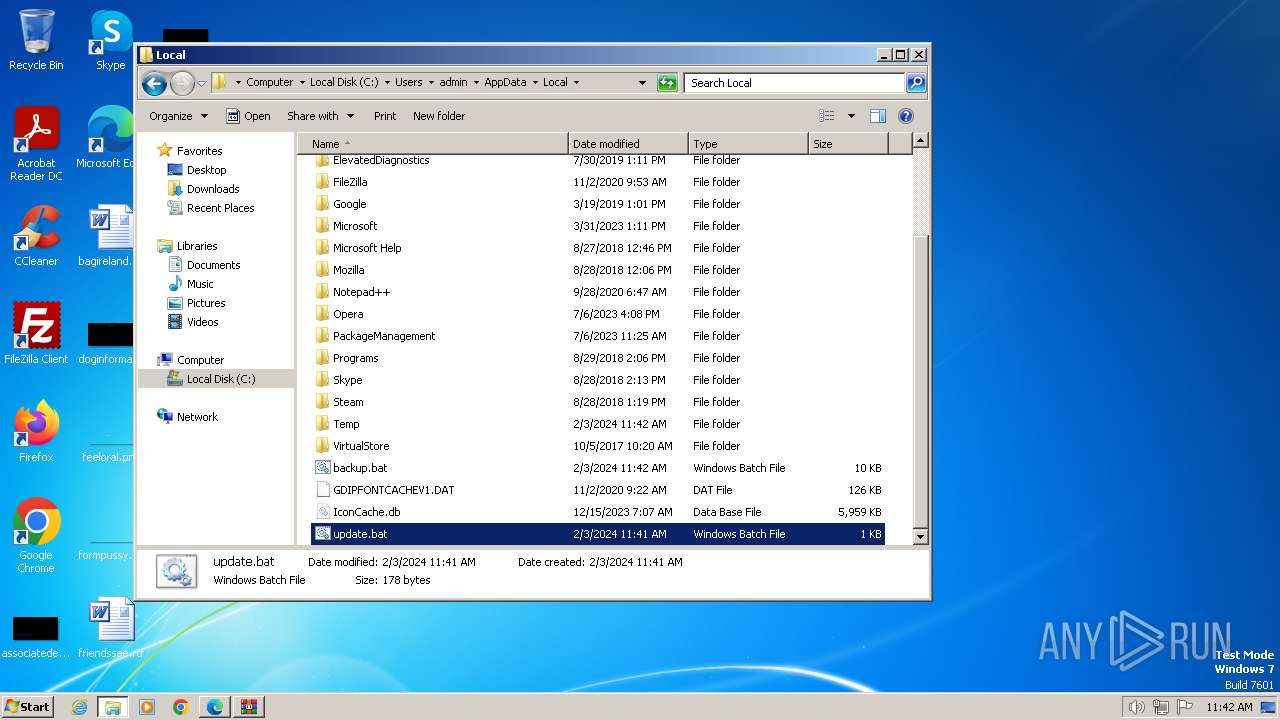
Task: Sort by Date modified column header
Action: [628, 144]
